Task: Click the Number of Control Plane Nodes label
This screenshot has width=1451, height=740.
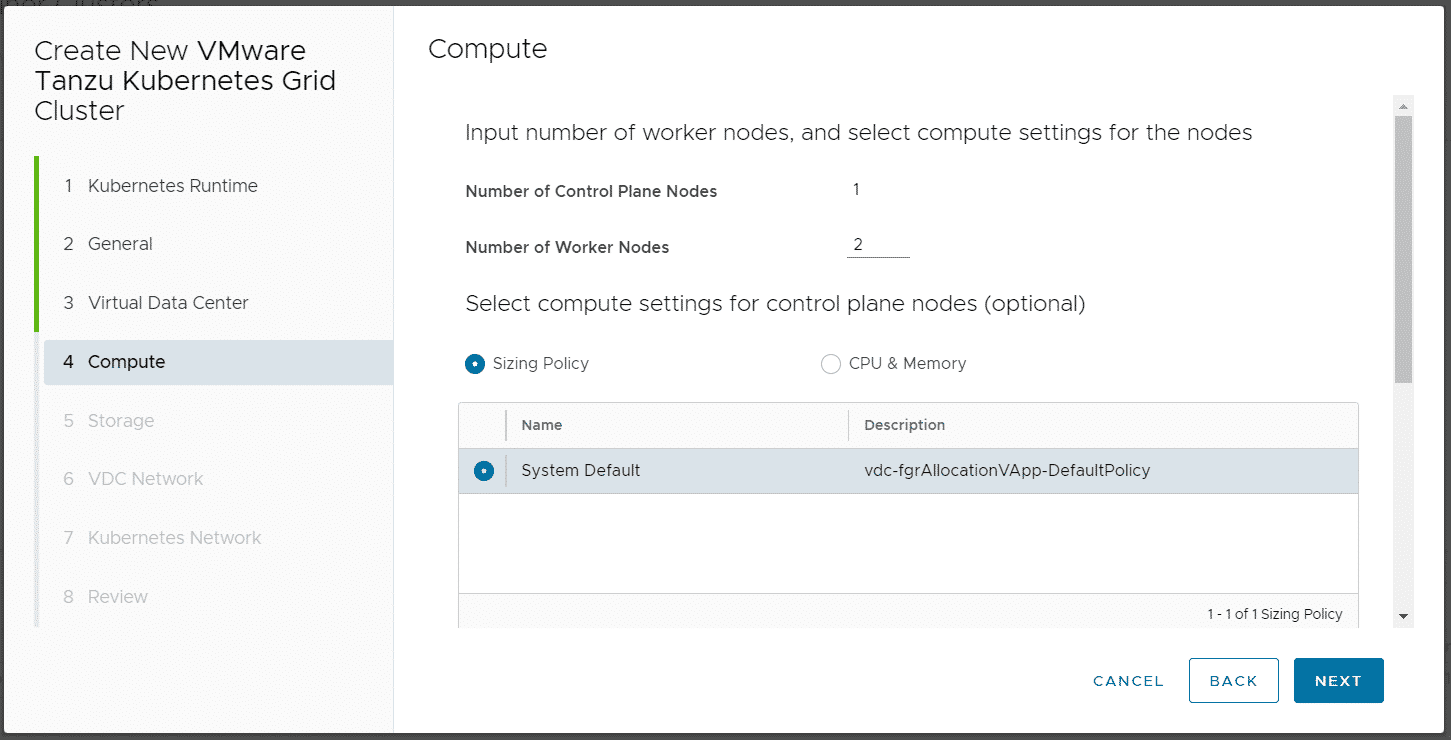Action: pos(591,191)
